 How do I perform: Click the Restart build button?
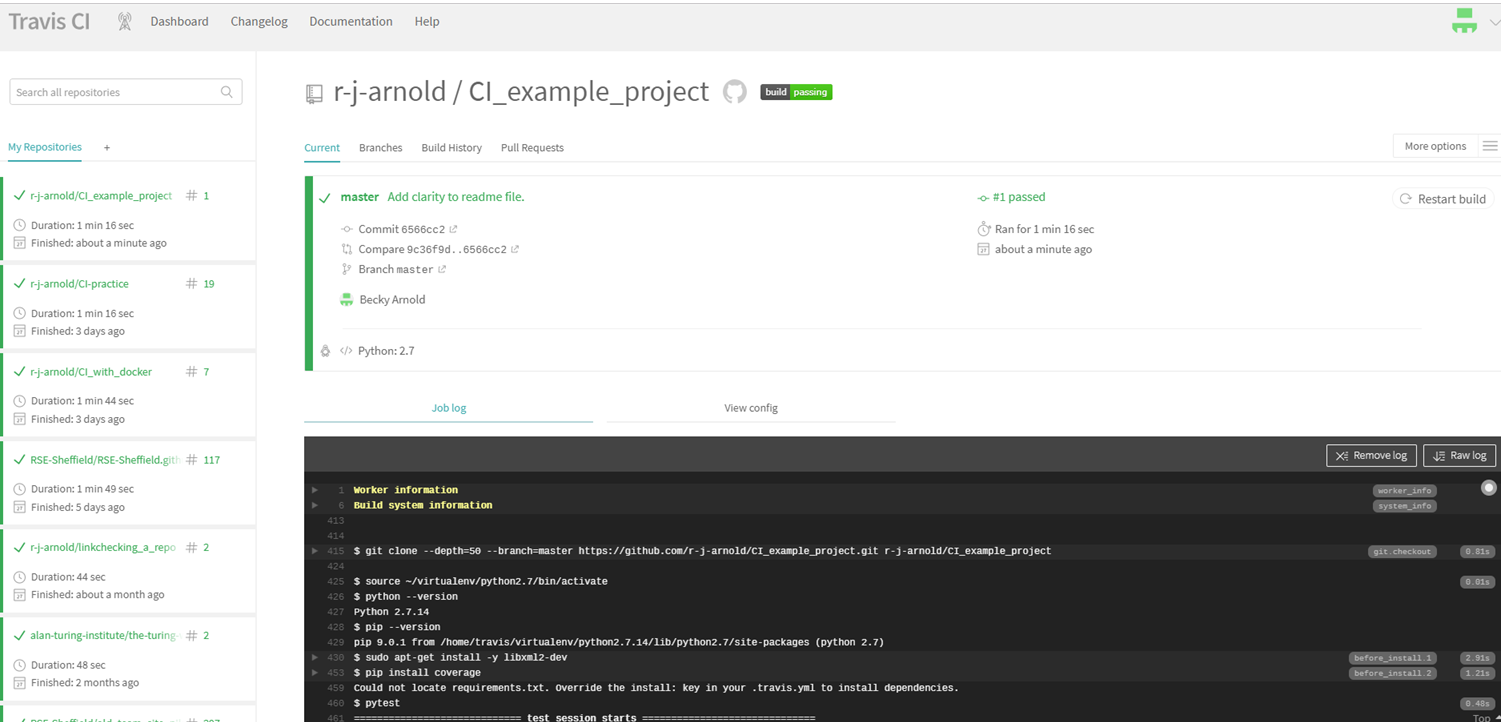point(1442,199)
